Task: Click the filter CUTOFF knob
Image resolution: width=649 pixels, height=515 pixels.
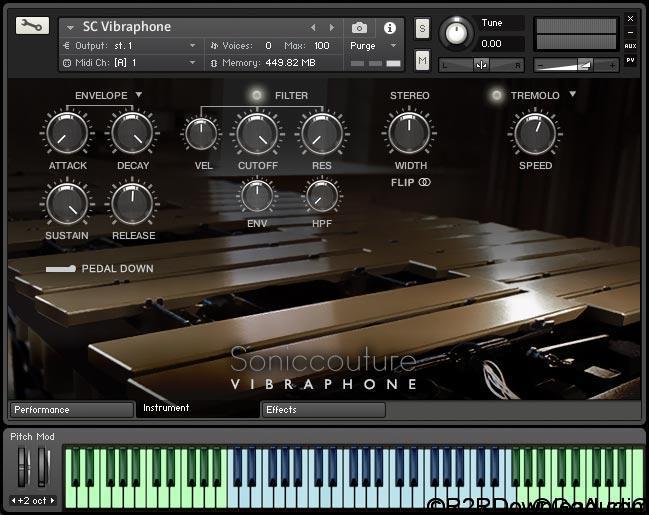Action: point(257,133)
